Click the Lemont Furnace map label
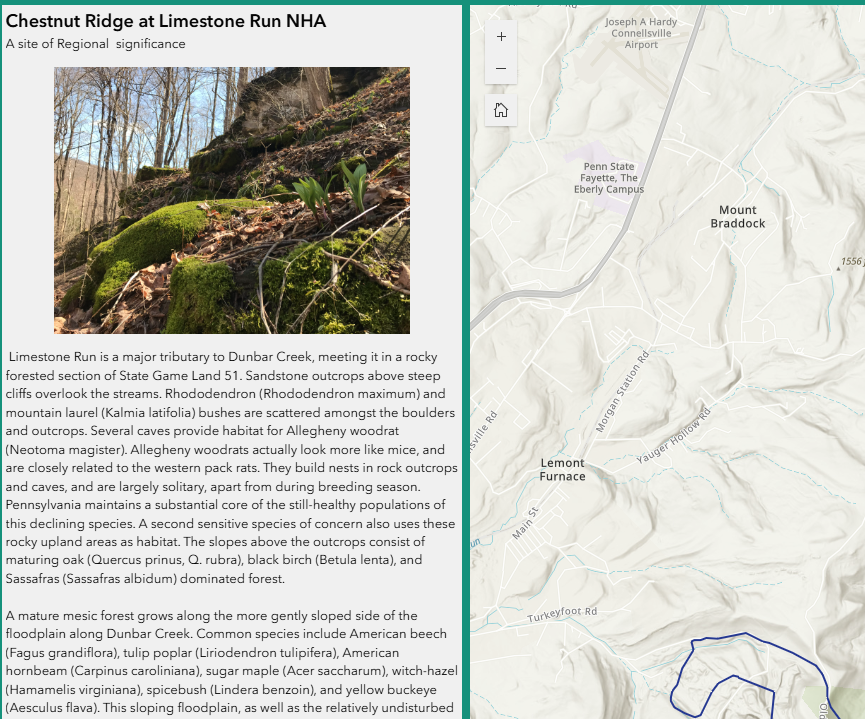865x719 pixels. (562, 470)
